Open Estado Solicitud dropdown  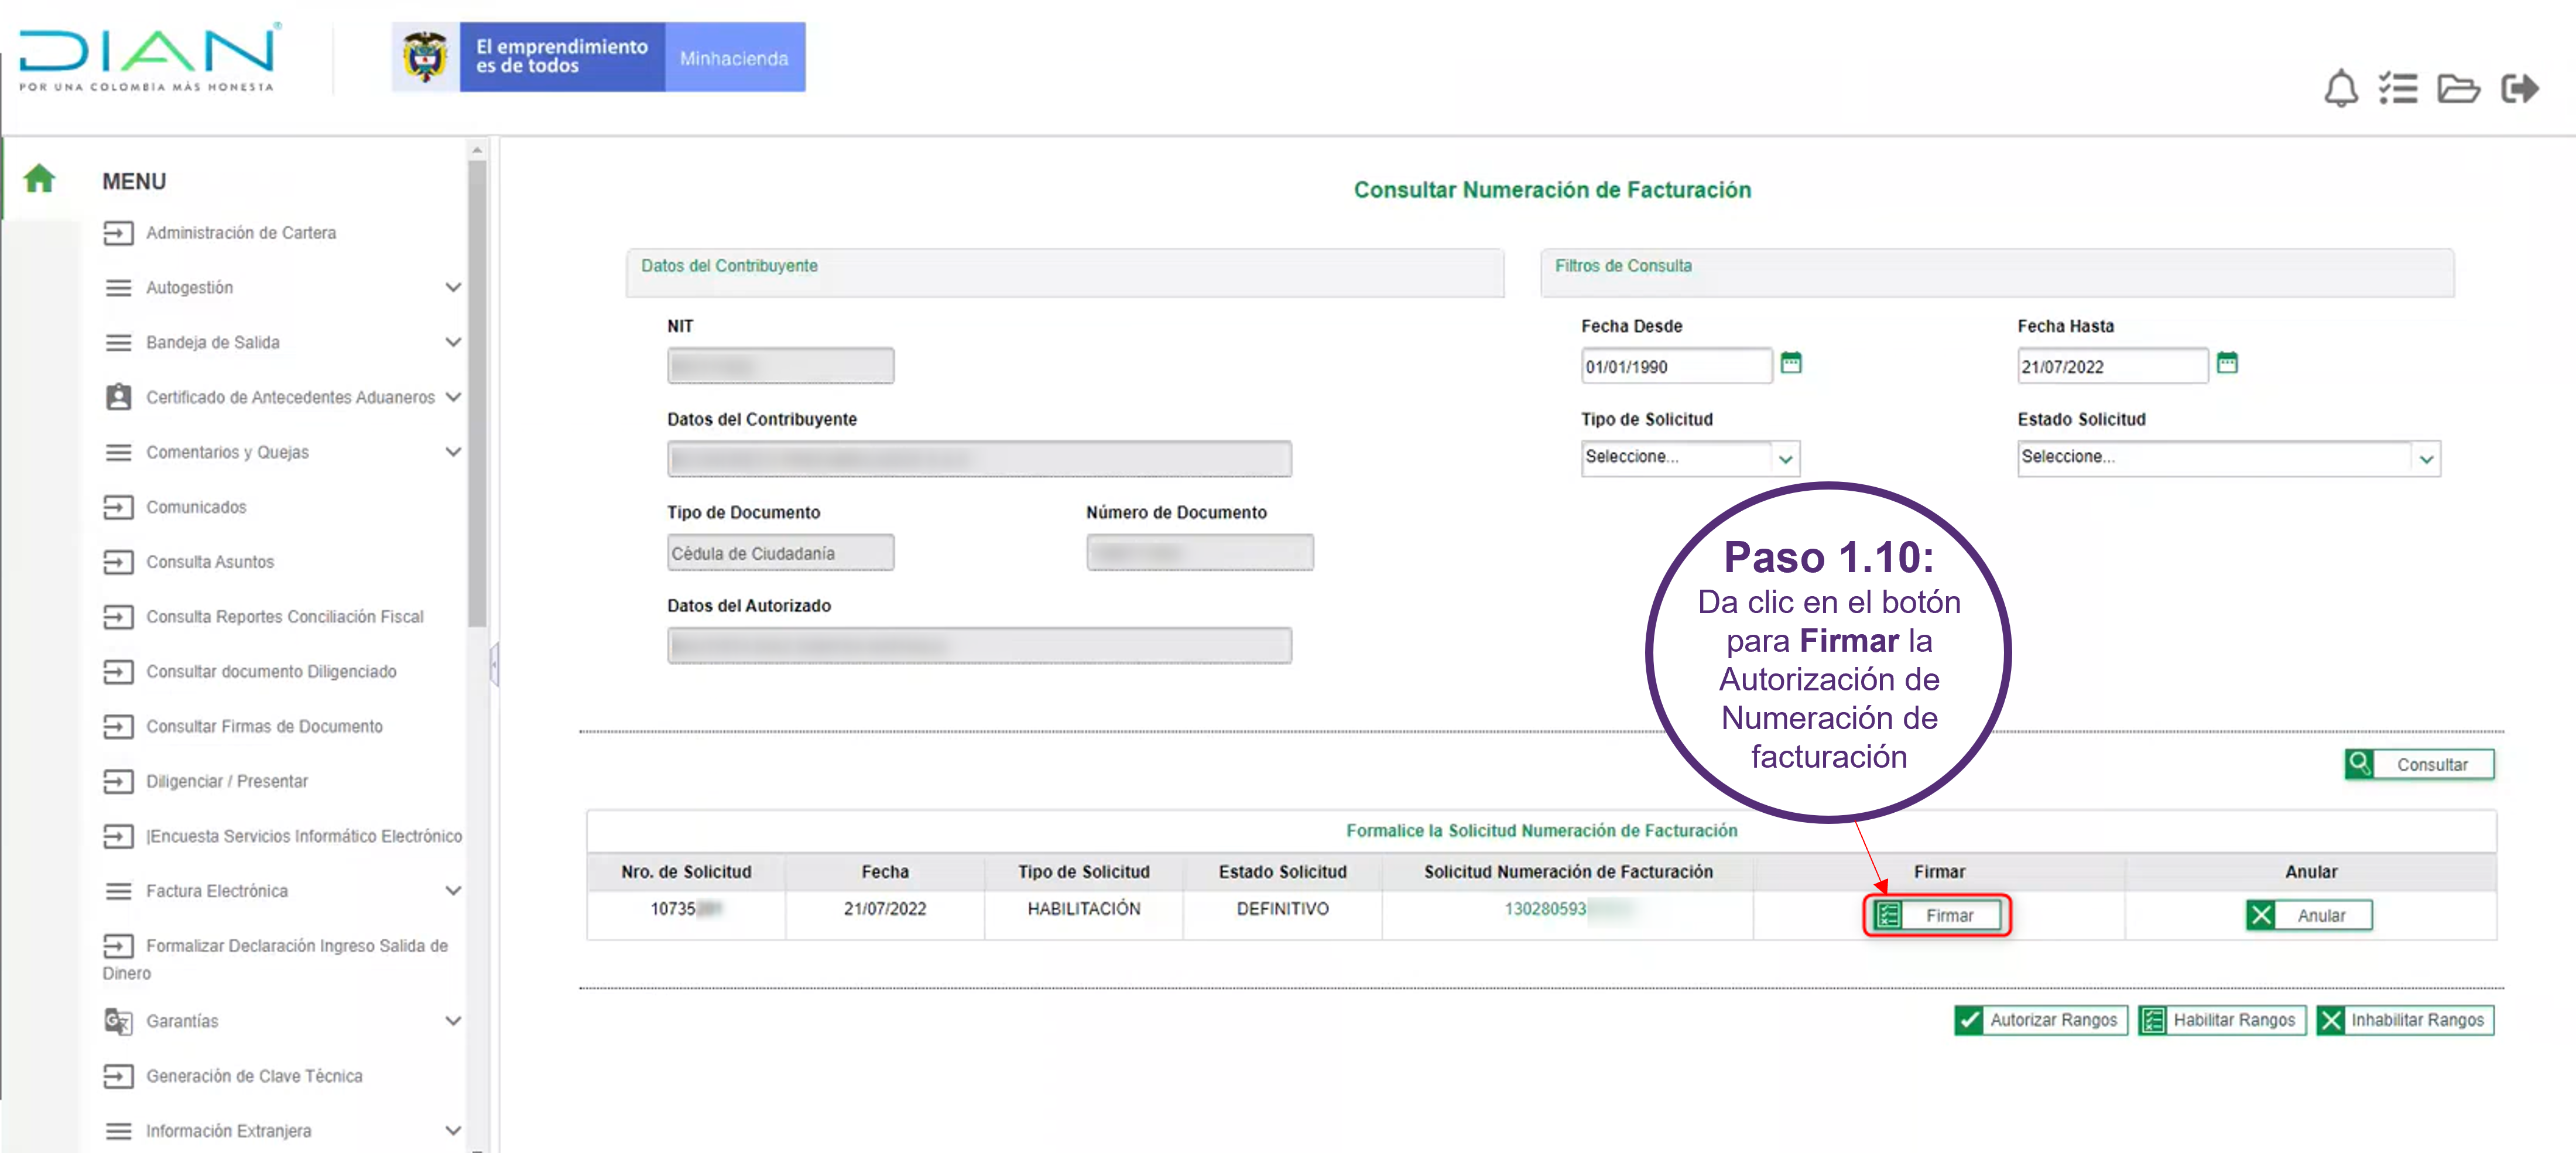tap(2227, 458)
